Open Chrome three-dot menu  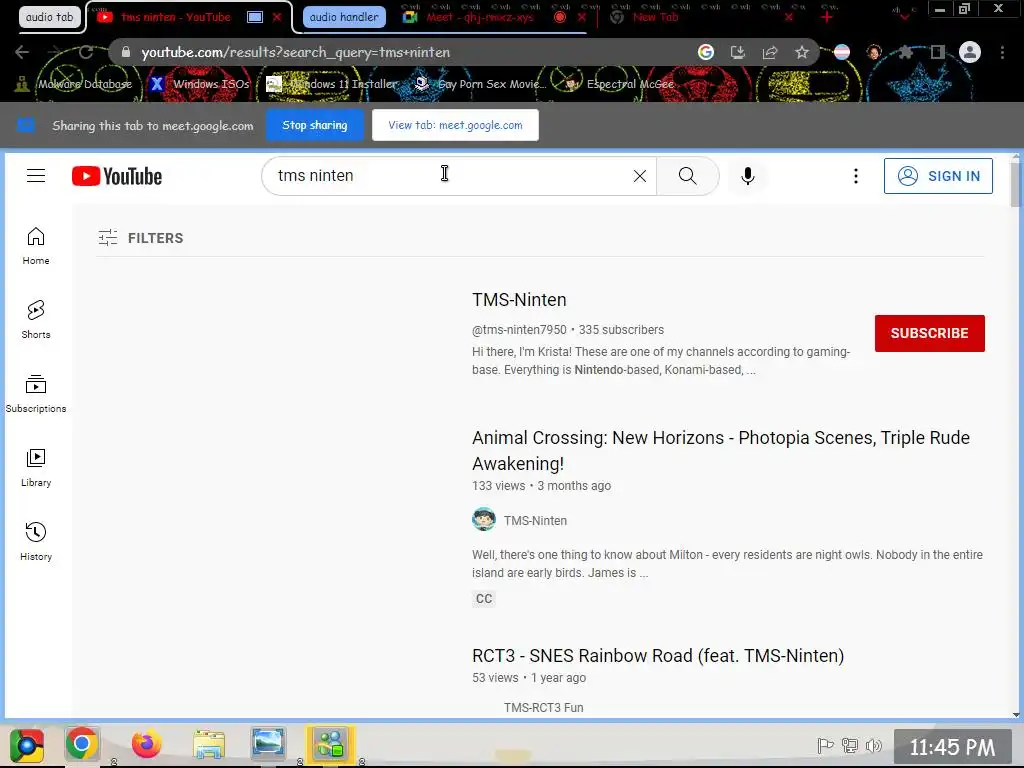click(1002, 52)
